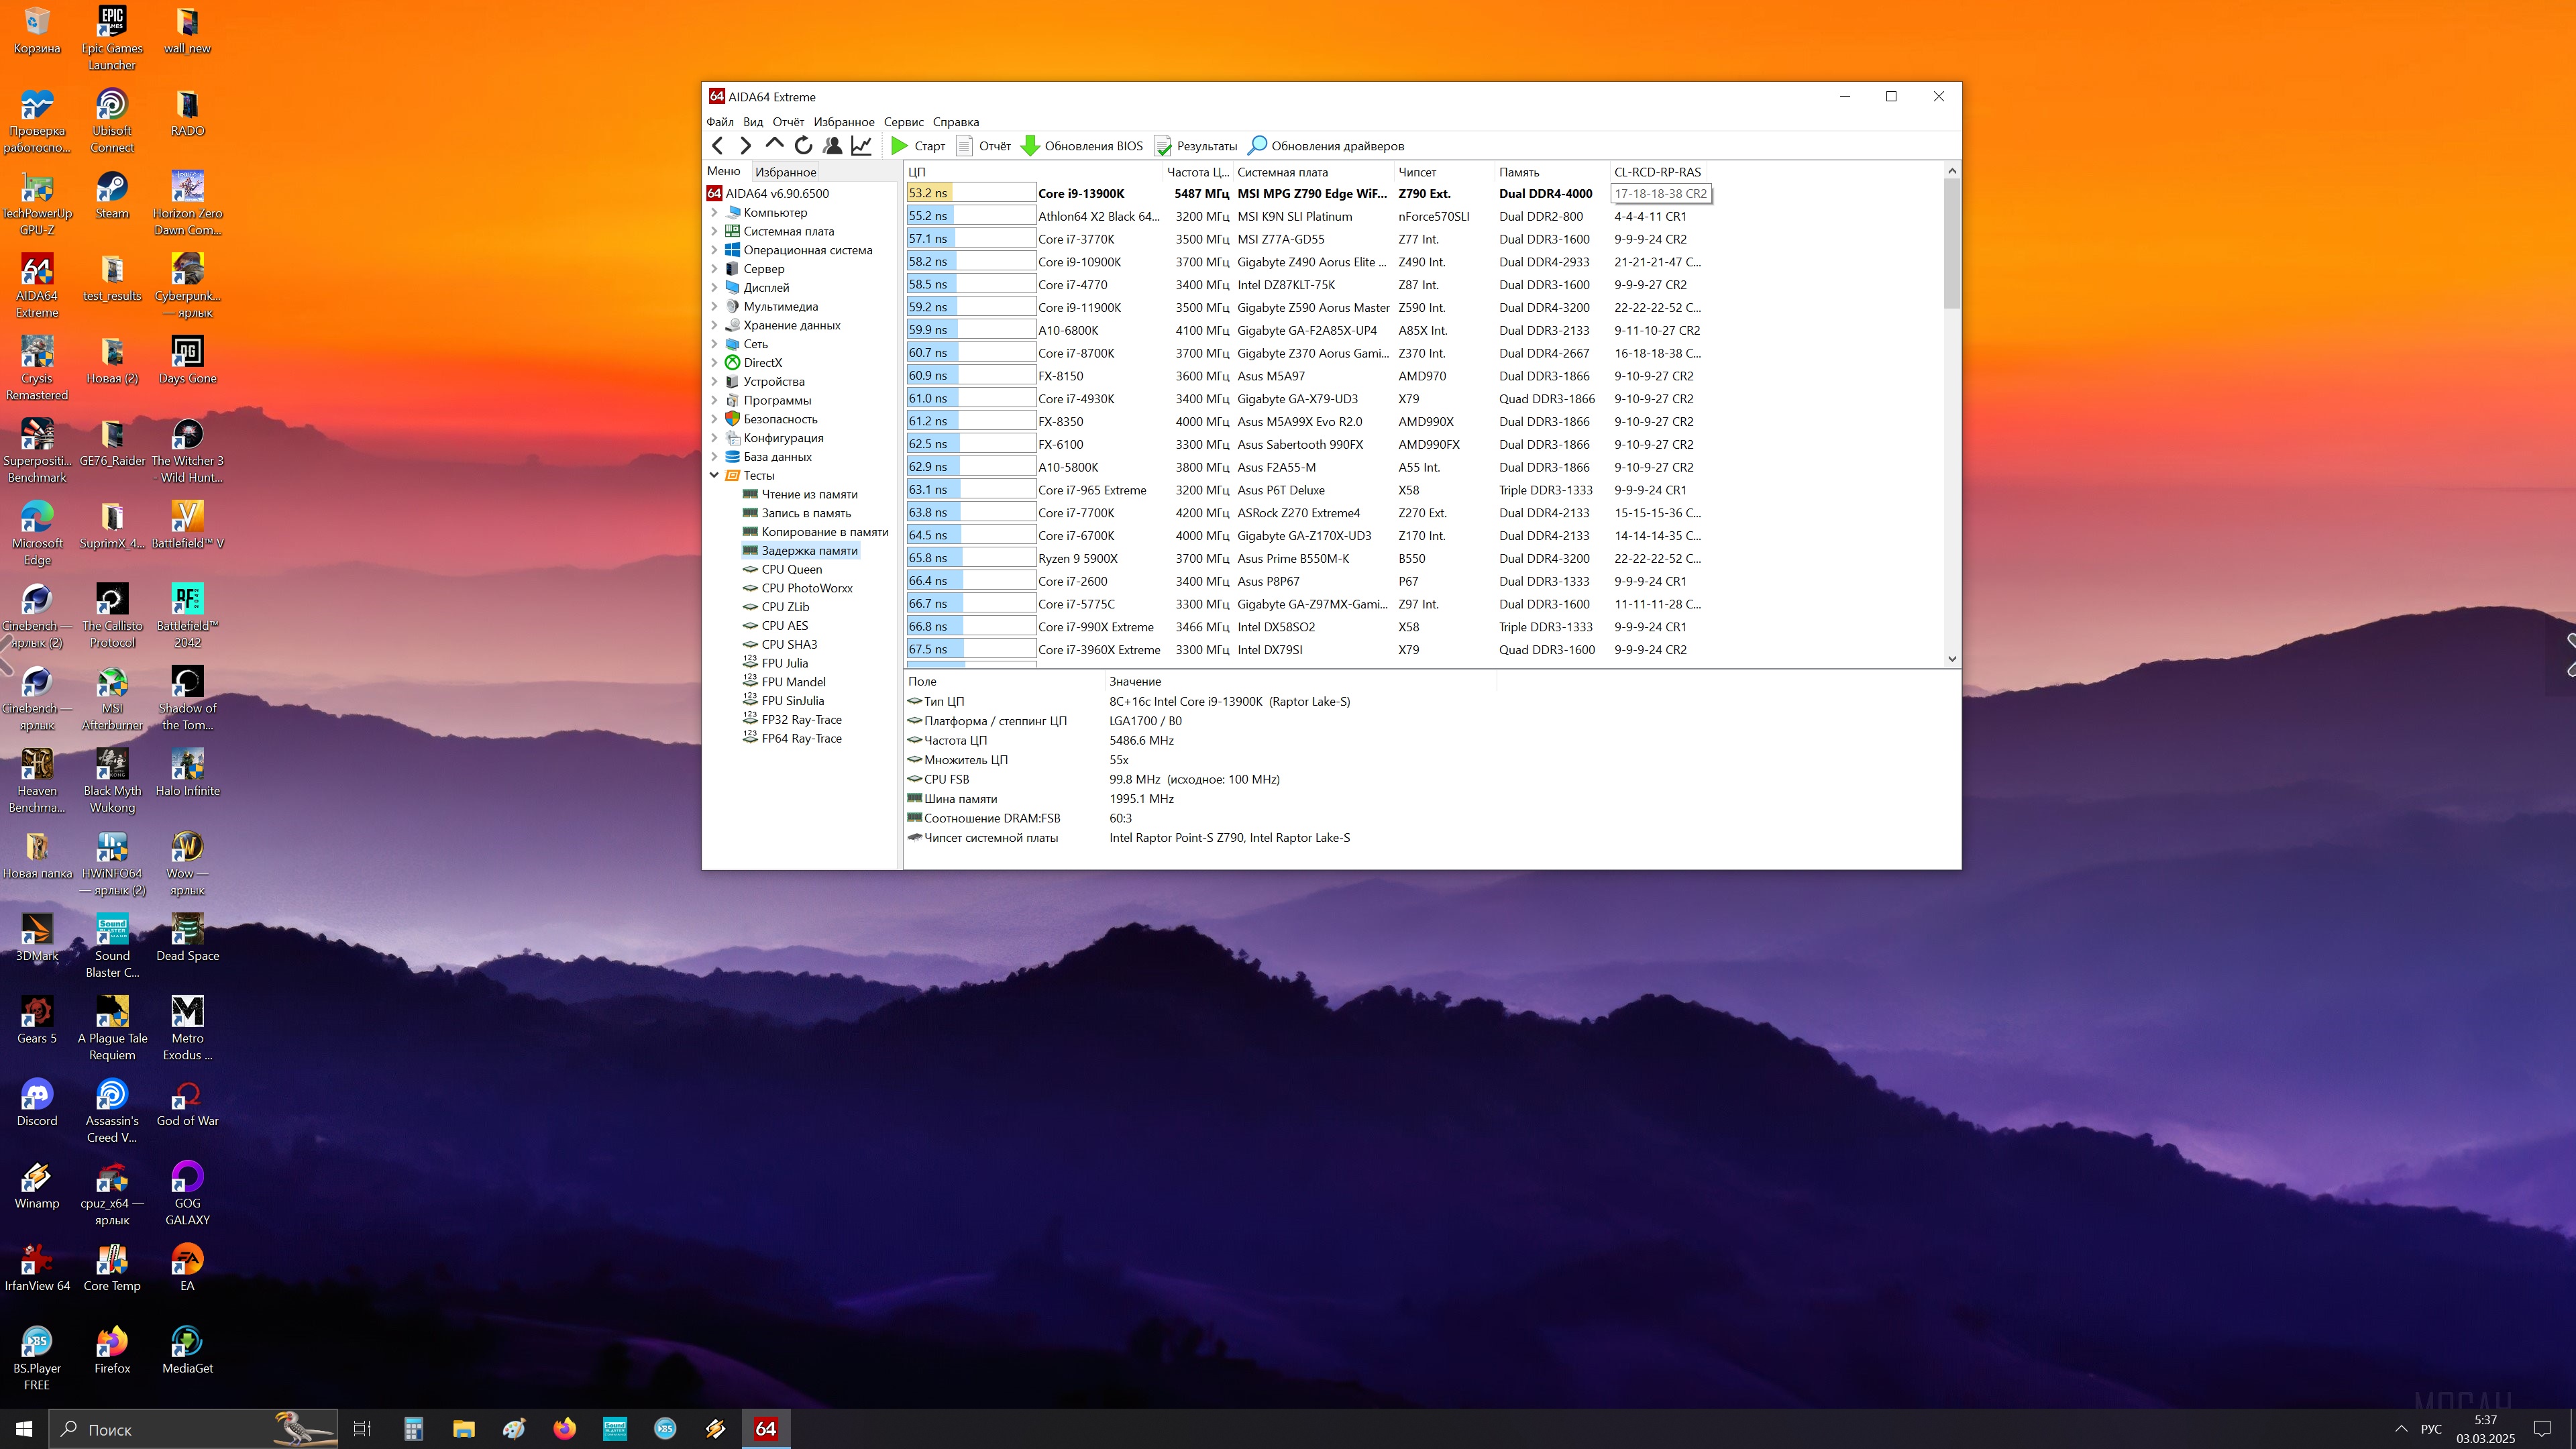The height and width of the screenshot is (1449, 2576).
Task: Expand the Компьютер tree node
Action: point(714,212)
